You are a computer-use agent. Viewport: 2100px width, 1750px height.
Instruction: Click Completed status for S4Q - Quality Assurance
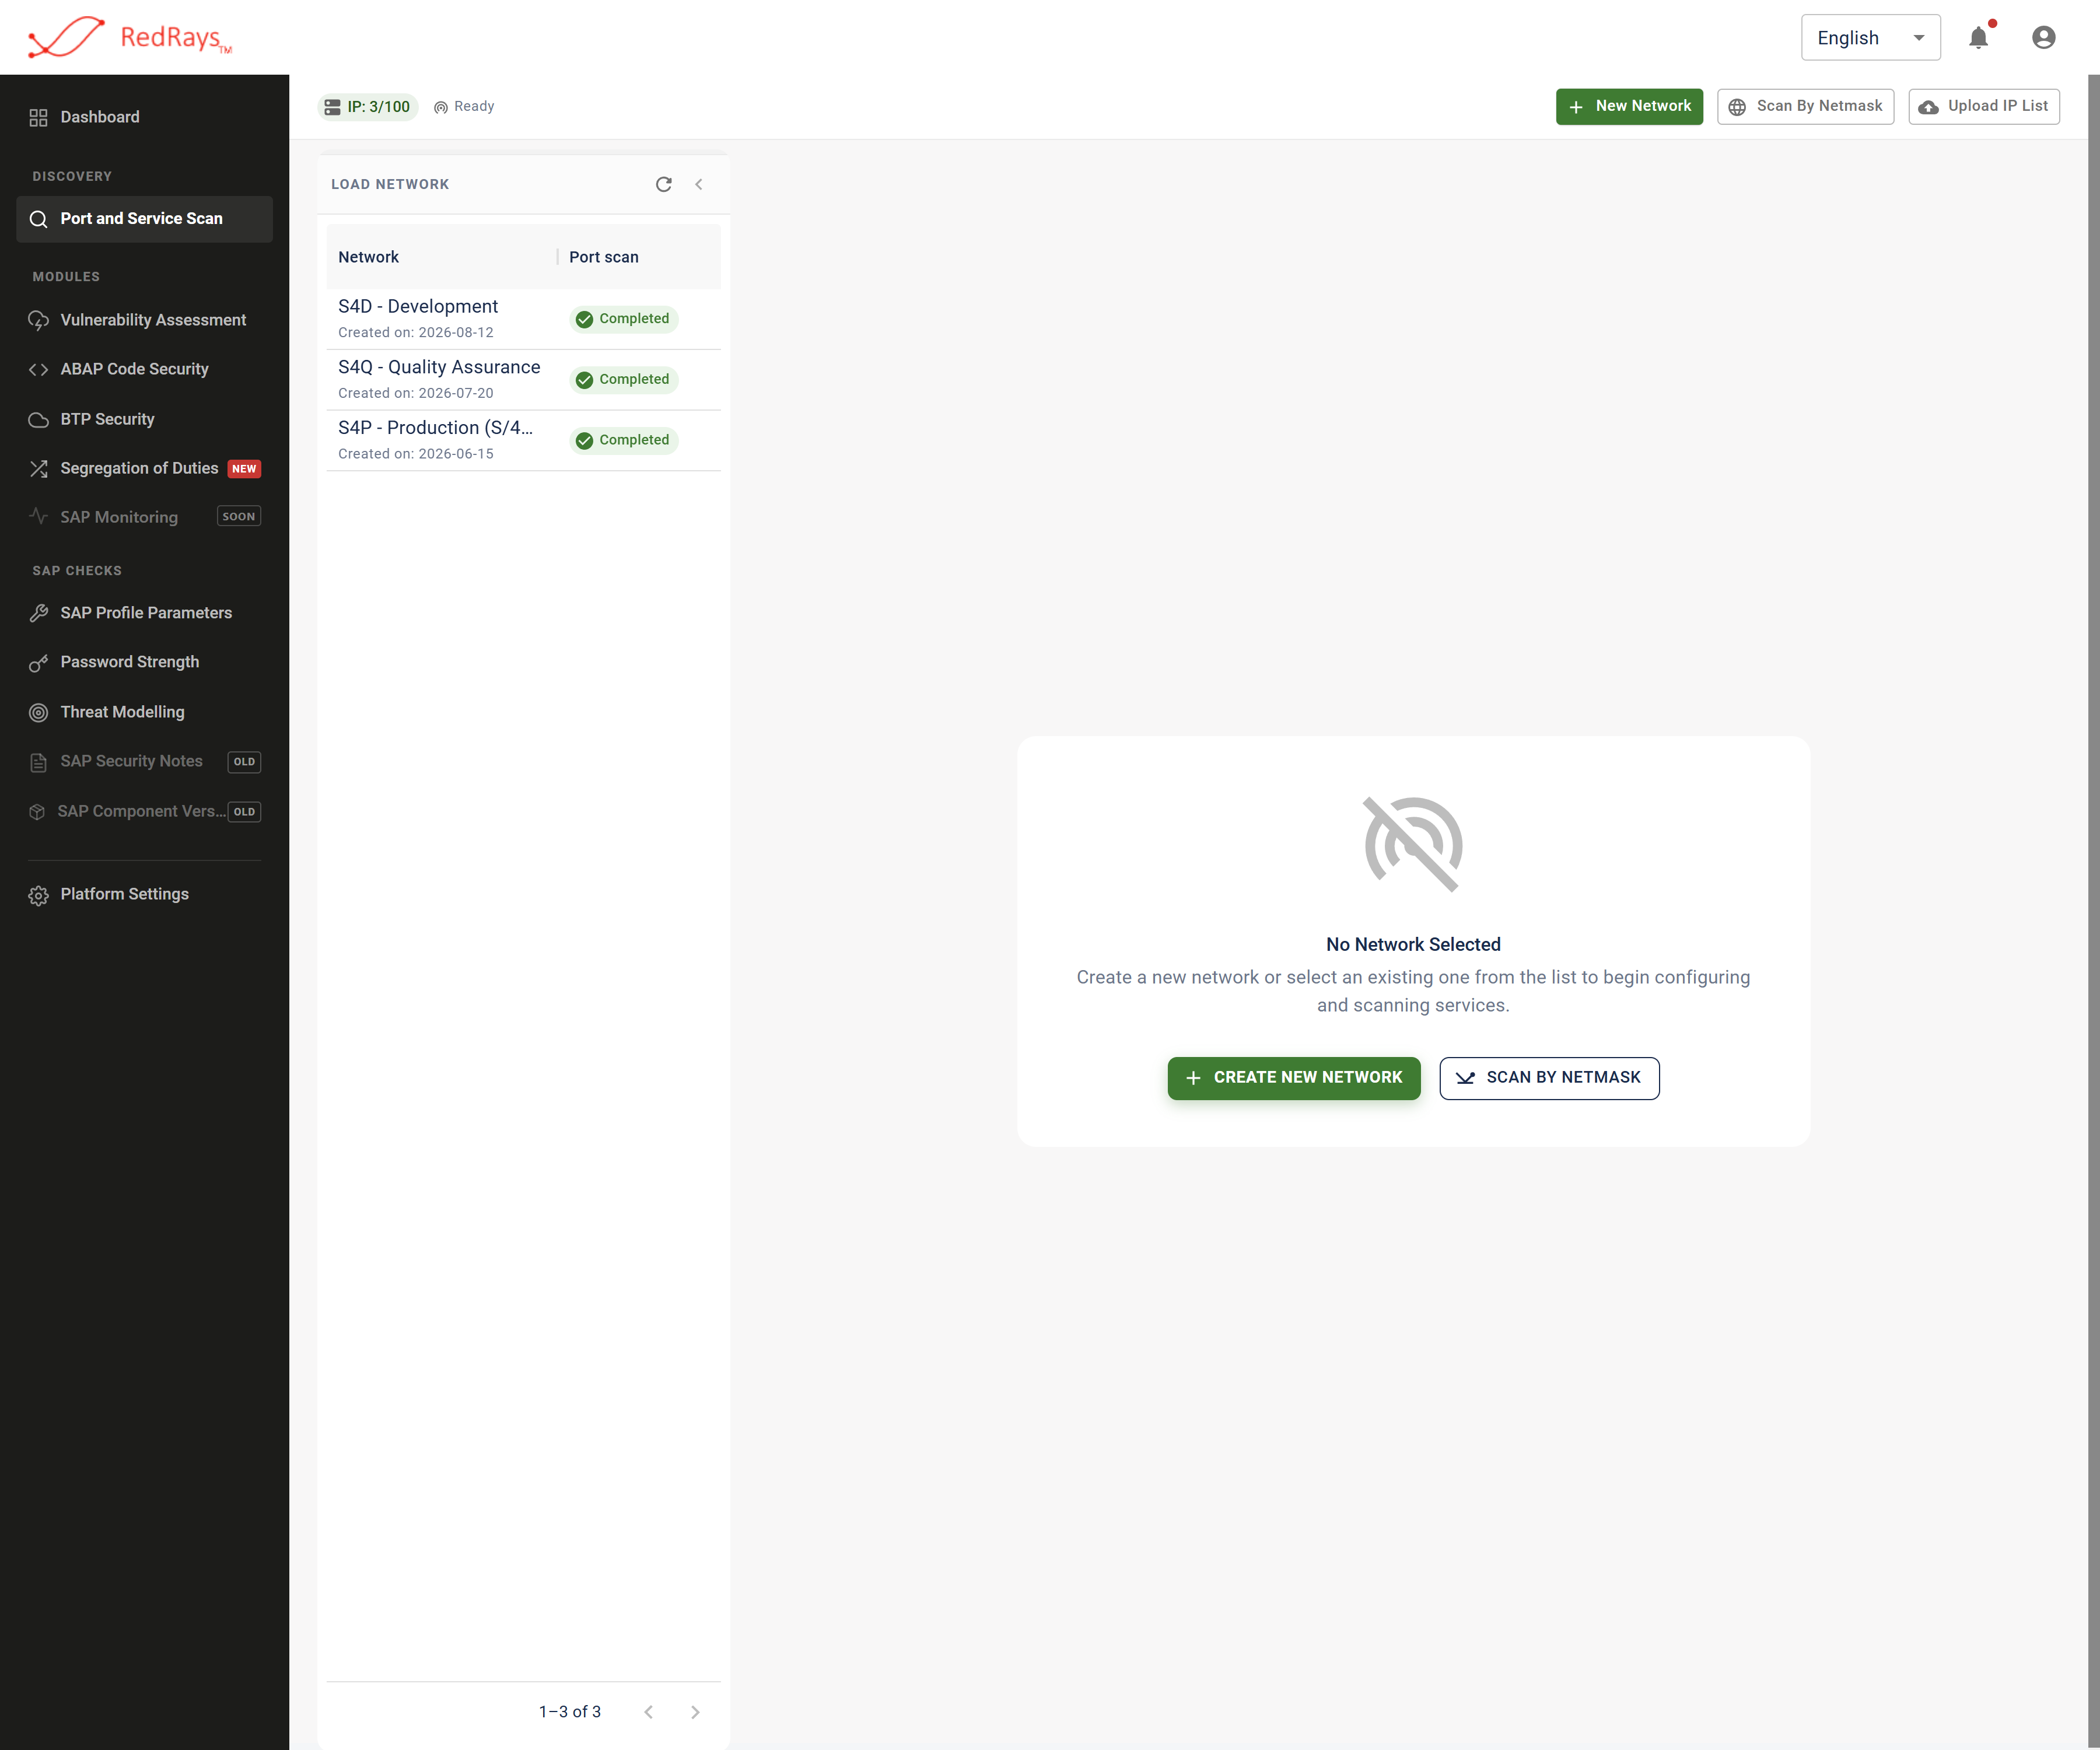(623, 380)
